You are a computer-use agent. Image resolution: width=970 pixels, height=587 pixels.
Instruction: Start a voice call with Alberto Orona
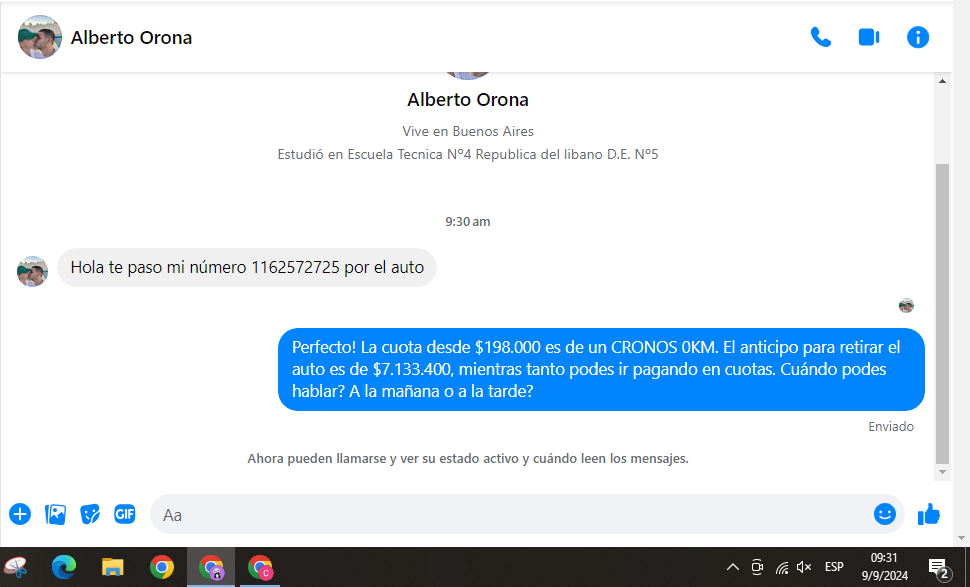820,38
